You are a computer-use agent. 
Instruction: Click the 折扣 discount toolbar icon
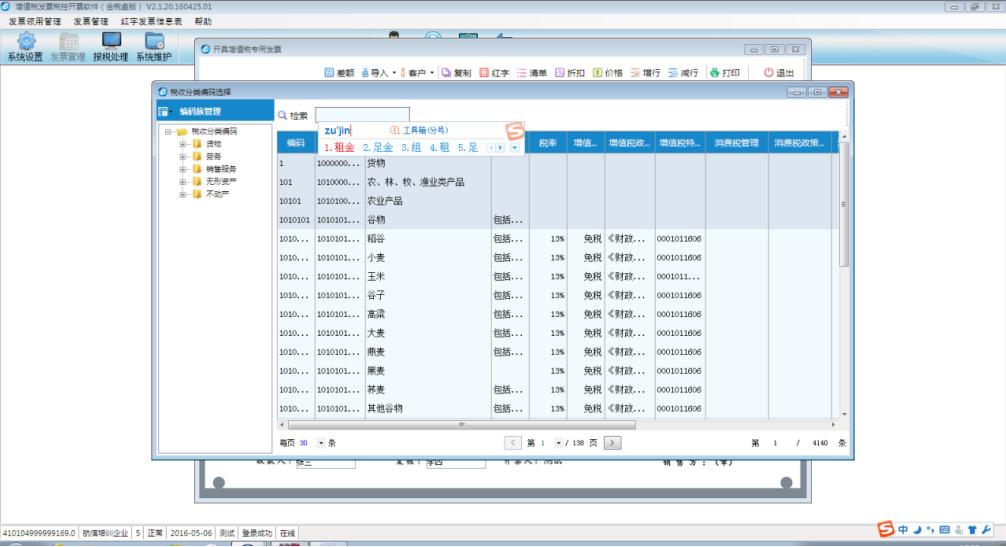point(560,73)
